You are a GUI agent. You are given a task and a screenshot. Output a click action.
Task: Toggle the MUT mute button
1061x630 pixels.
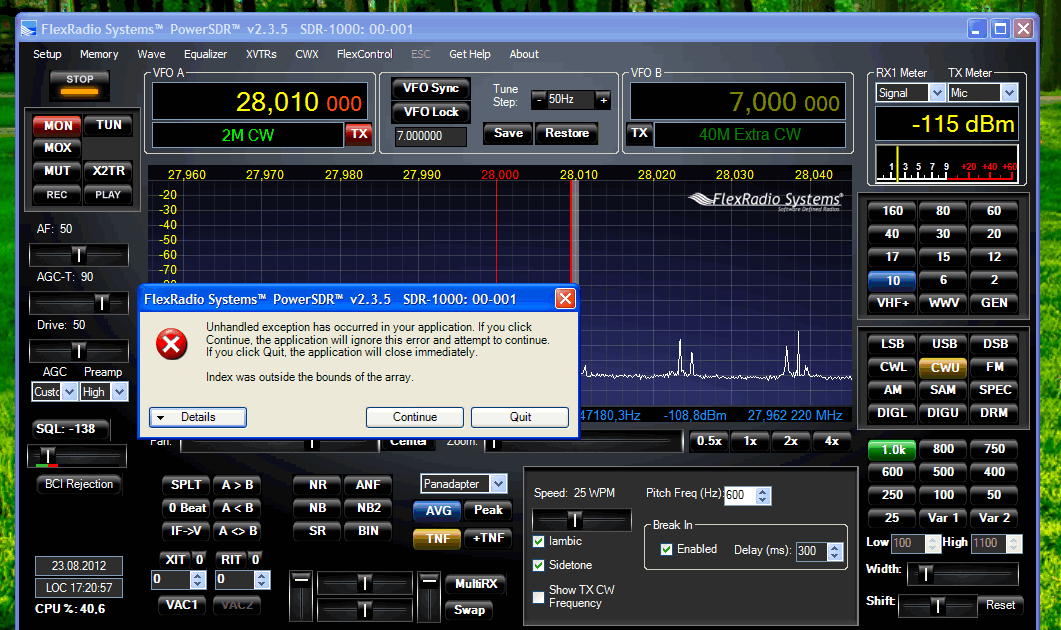click(58, 171)
